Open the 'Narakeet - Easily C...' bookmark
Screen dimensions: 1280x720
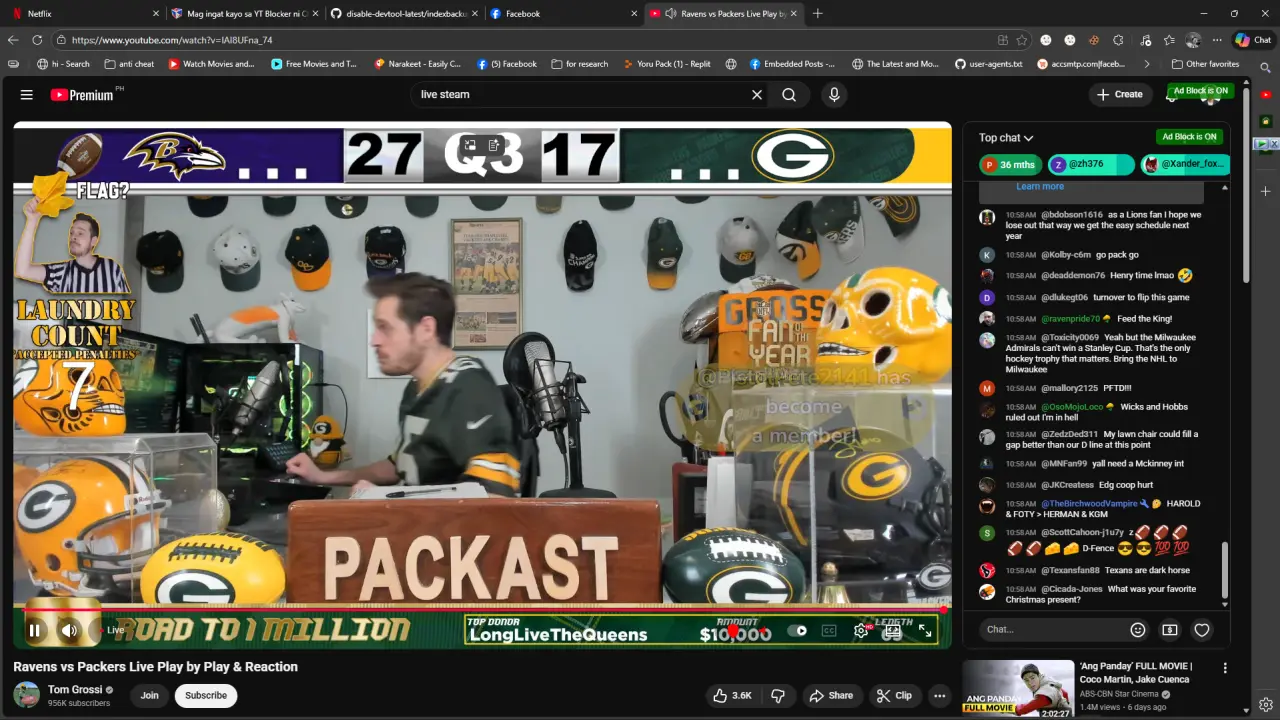pos(417,64)
